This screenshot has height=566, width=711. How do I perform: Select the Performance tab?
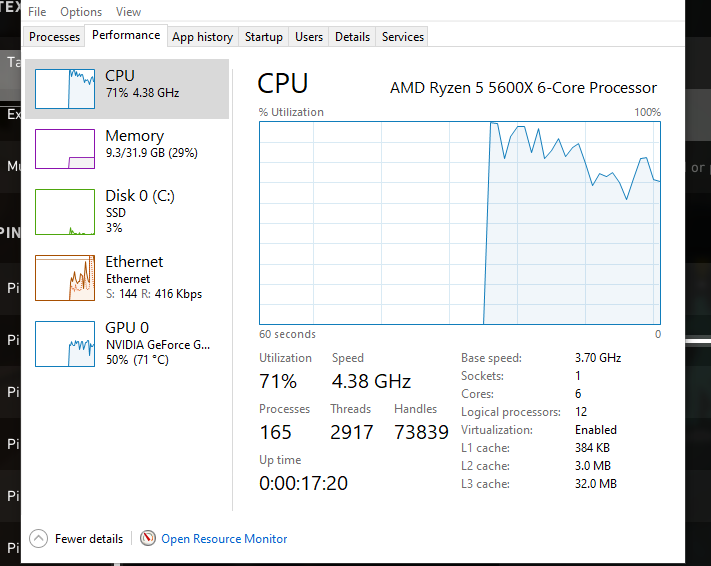[126, 35]
